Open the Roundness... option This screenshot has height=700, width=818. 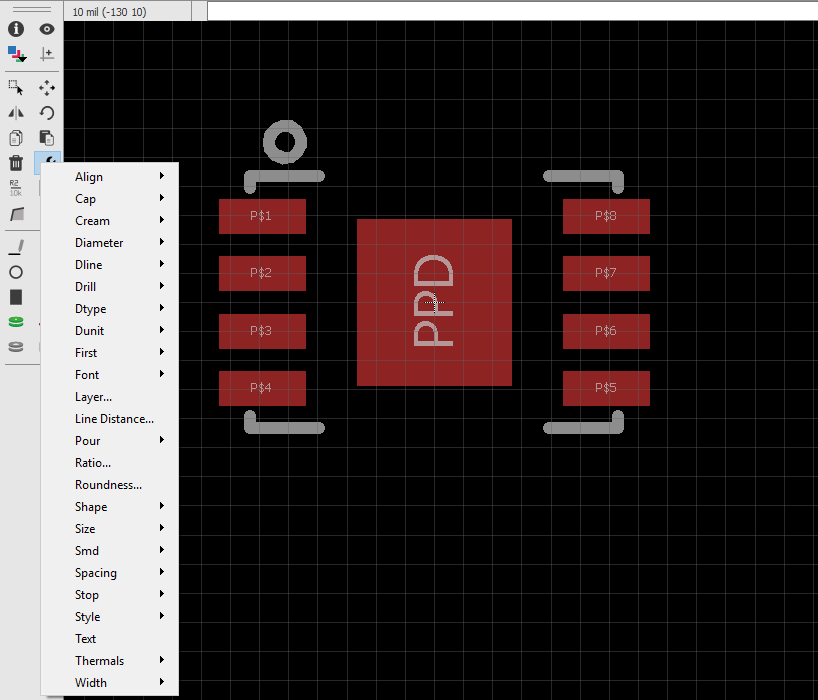coord(108,485)
